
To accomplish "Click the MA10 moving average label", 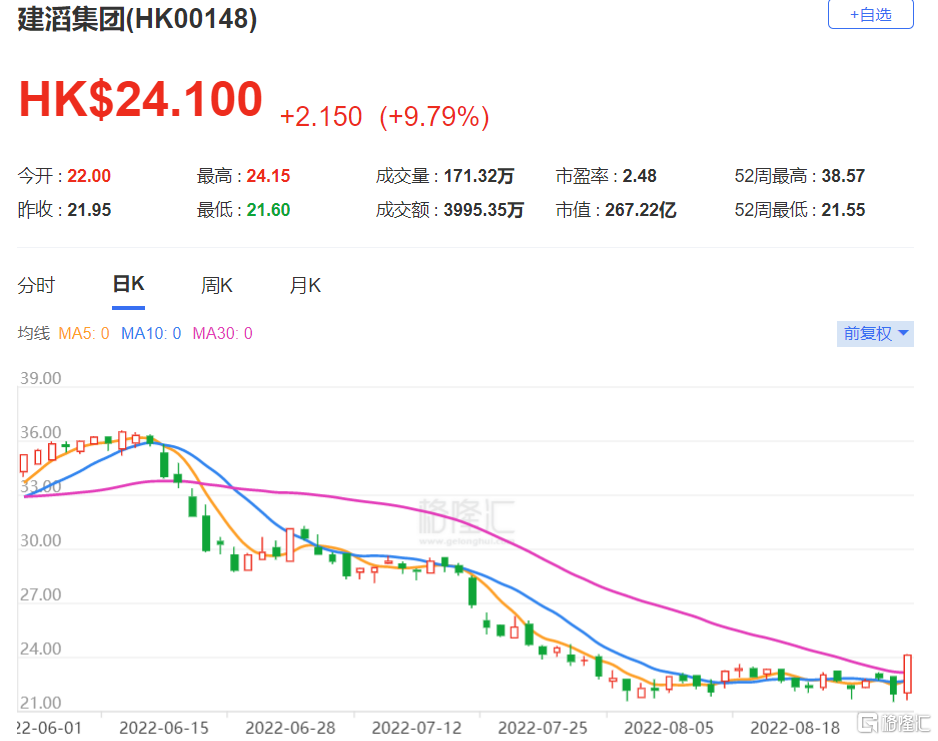I will click(x=151, y=333).
